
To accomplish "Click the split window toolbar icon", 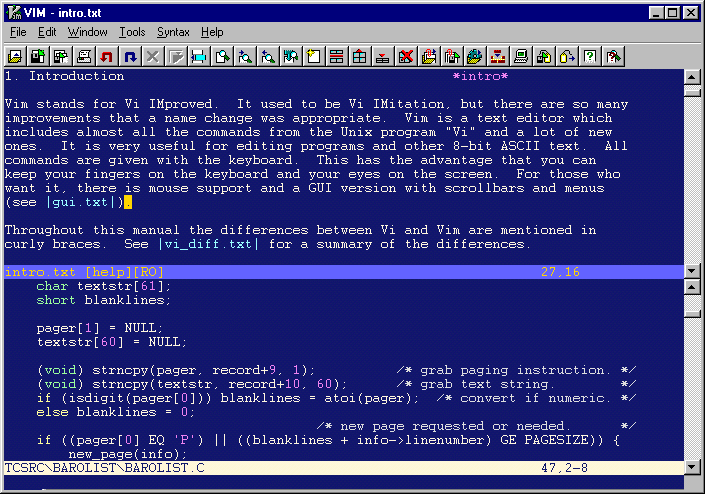I will (336, 56).
